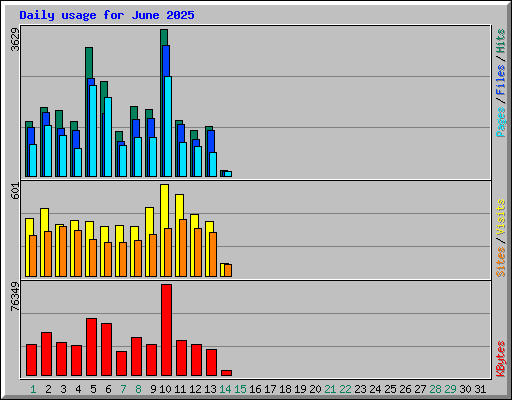512x400 pixels.
Task: Click day 7 on the x-axis
Action: coord(123,389)
